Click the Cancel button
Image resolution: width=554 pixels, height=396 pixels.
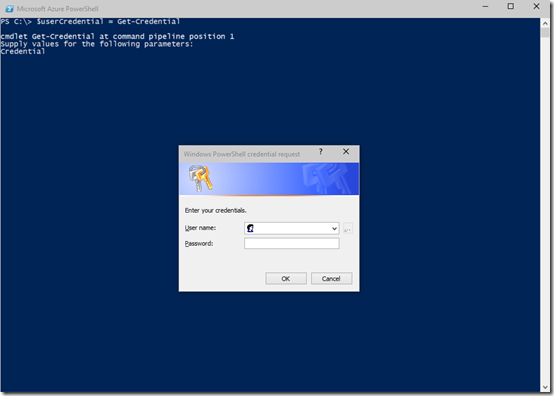point(331,278)
